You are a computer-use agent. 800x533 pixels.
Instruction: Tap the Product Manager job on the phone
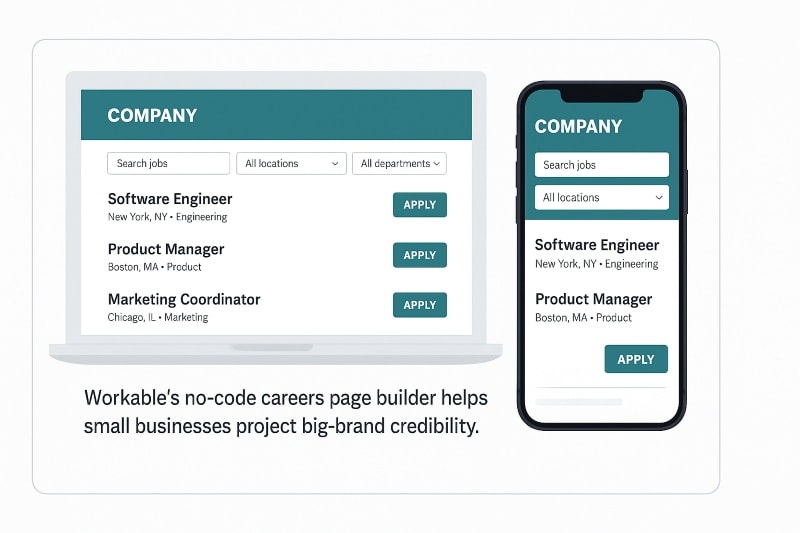(x=593, y=299)
